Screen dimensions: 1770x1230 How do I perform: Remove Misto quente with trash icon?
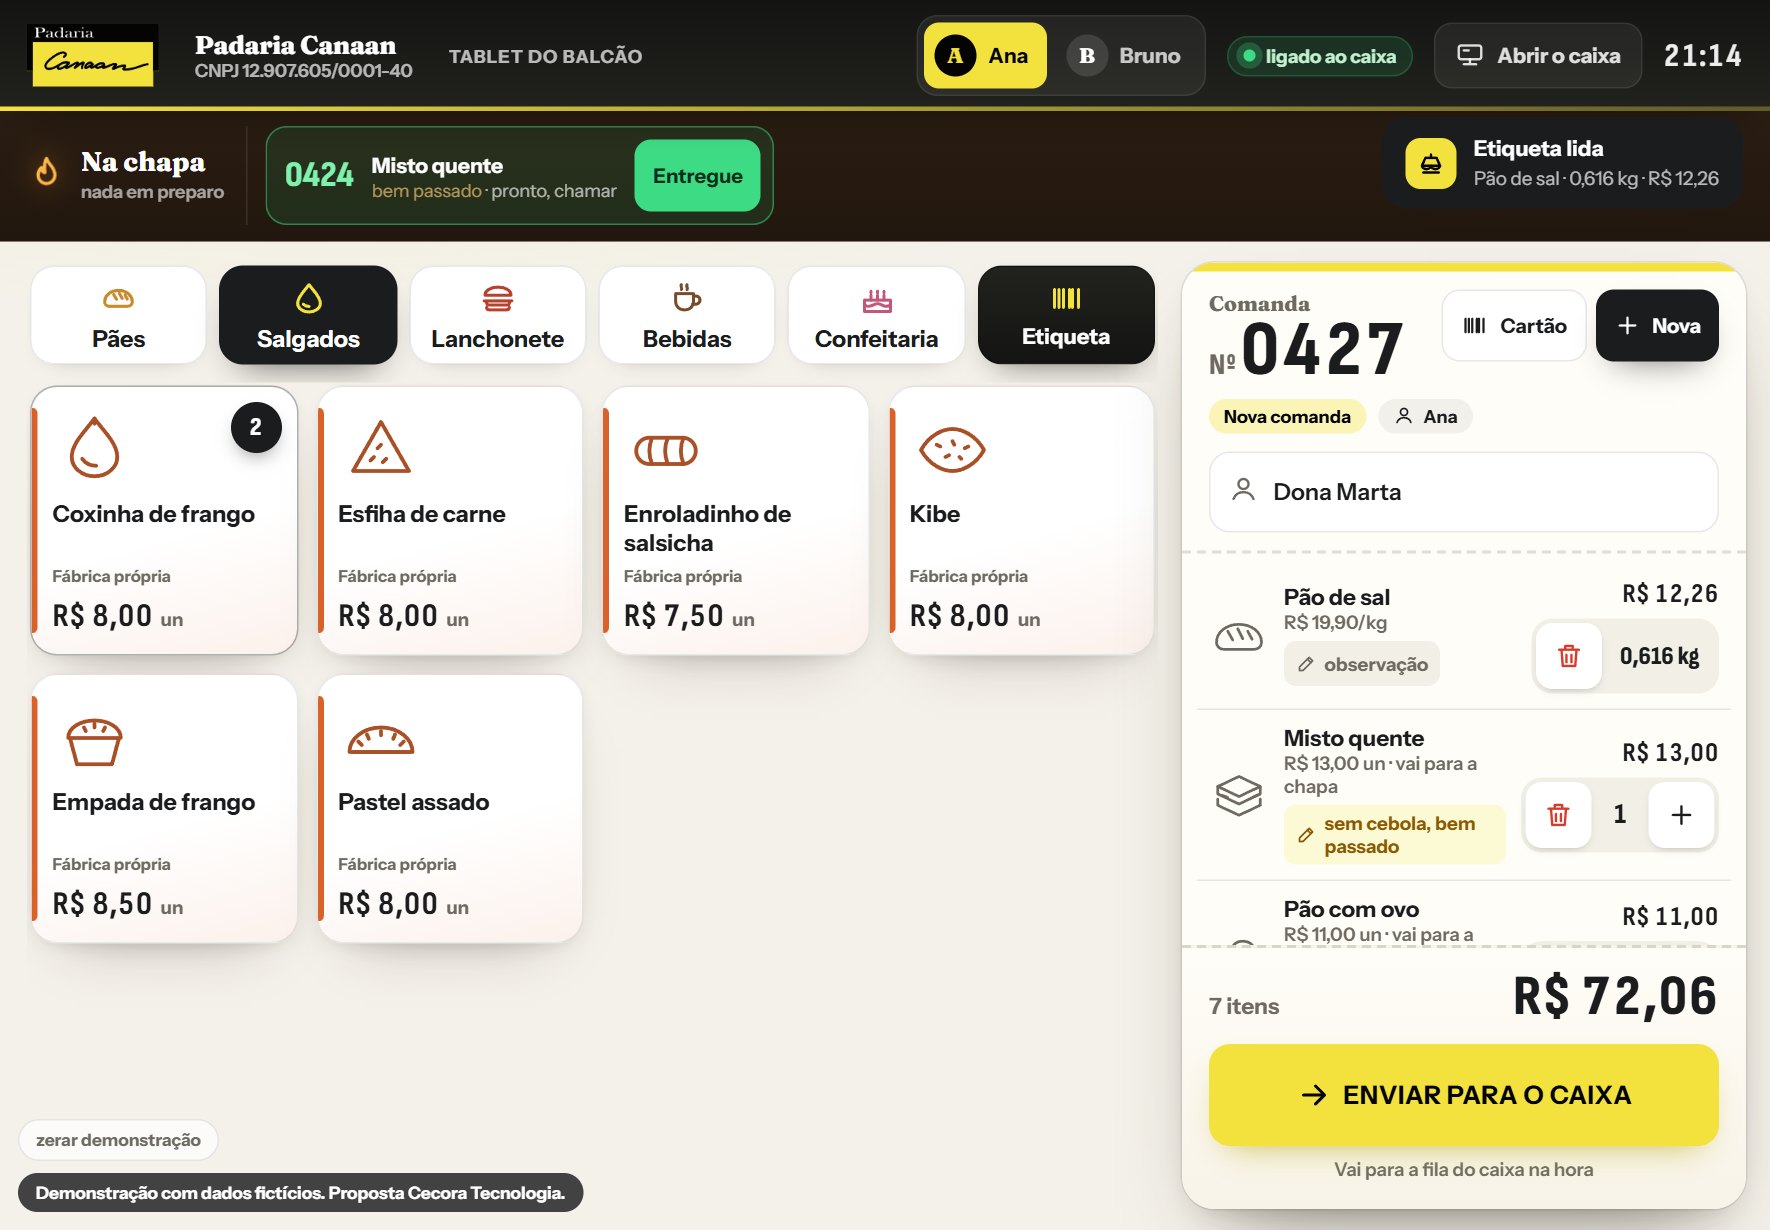pos(1558,815)
